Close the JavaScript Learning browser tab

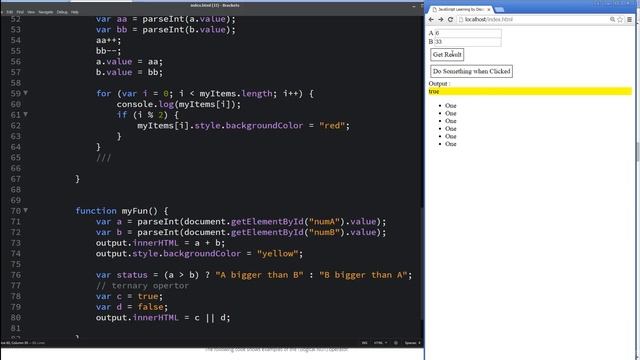pos(489,9)
